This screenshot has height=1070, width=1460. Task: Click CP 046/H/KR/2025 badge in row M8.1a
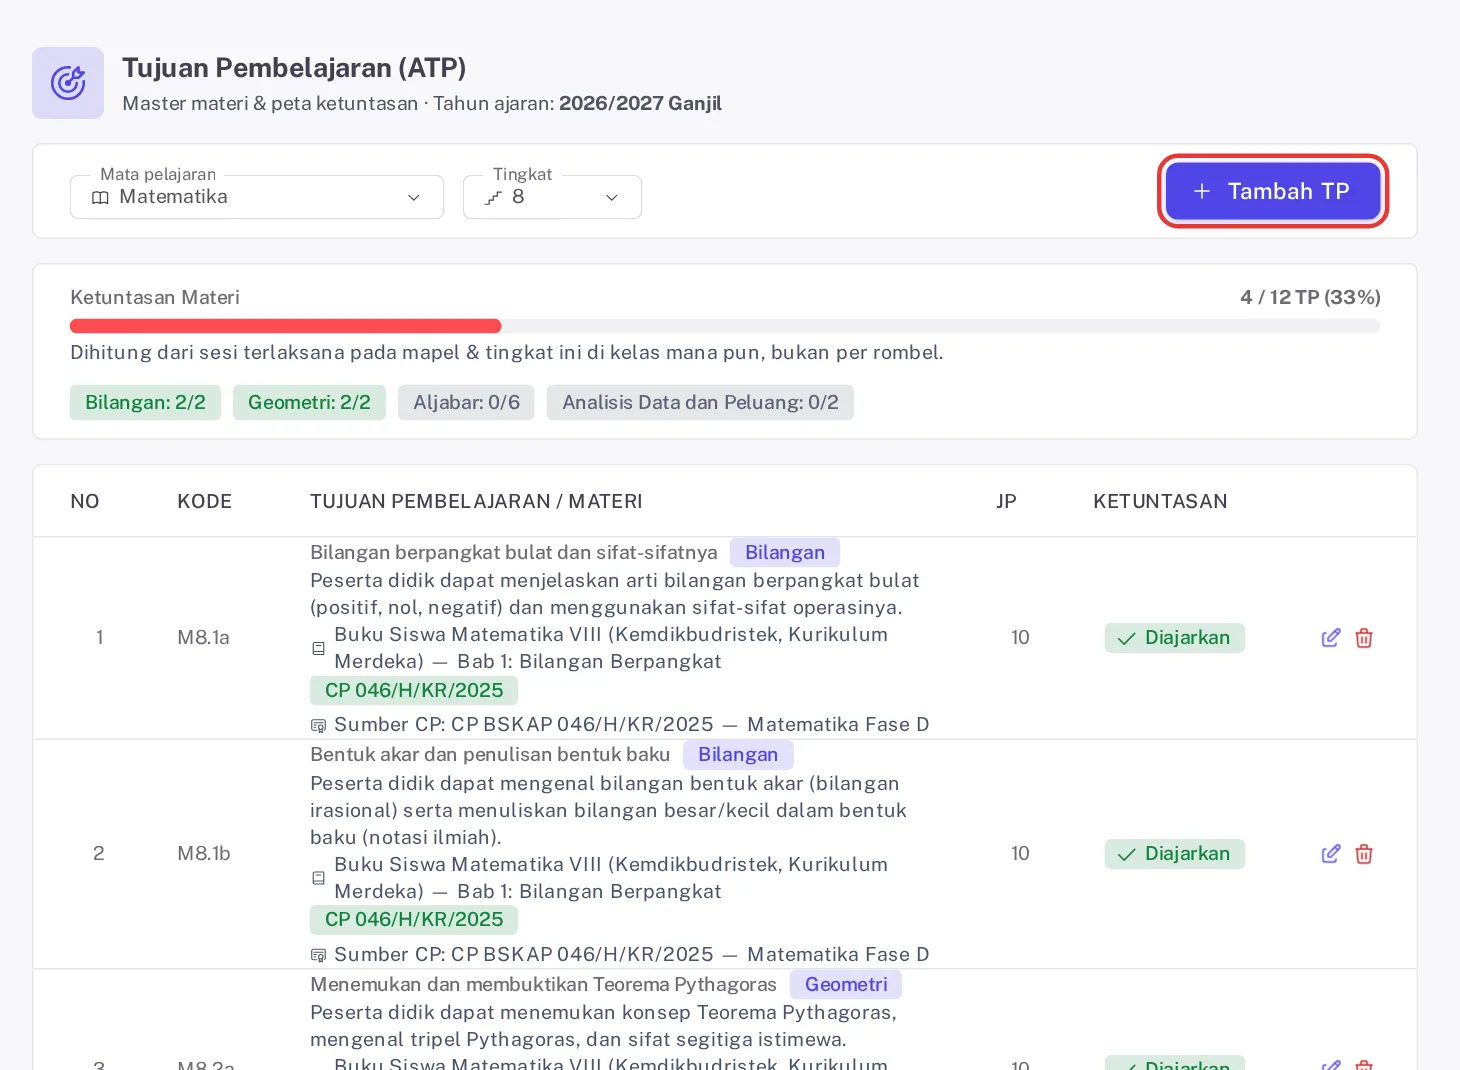tap(414, 690)
